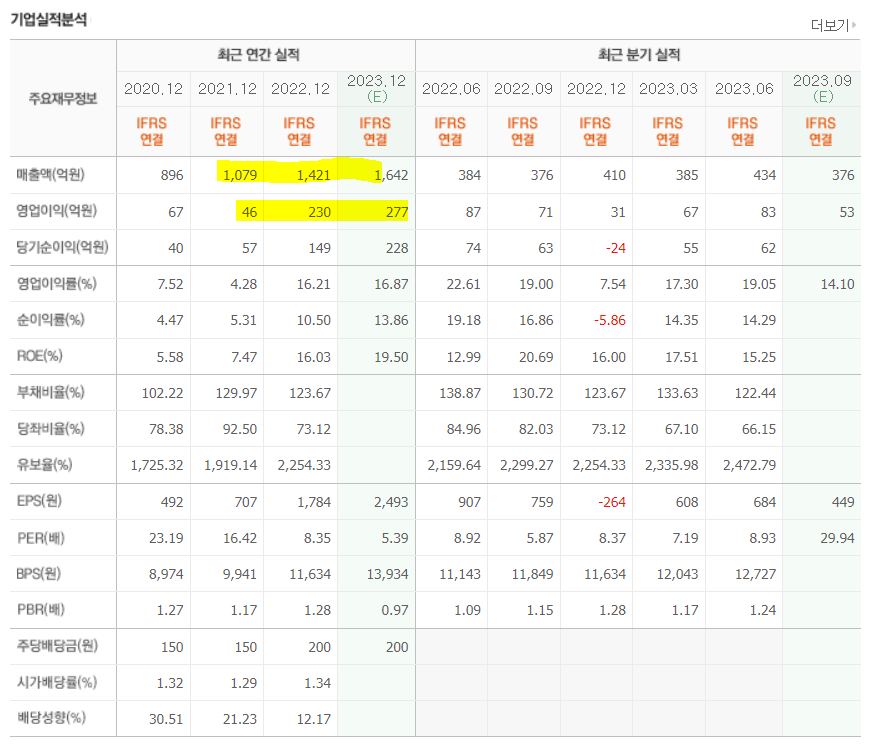Image resolution: width=879 pixels, height=747 pixels.
Task: Click the highlighted 1,079 sales value
Action: click(x=240, y=175)
